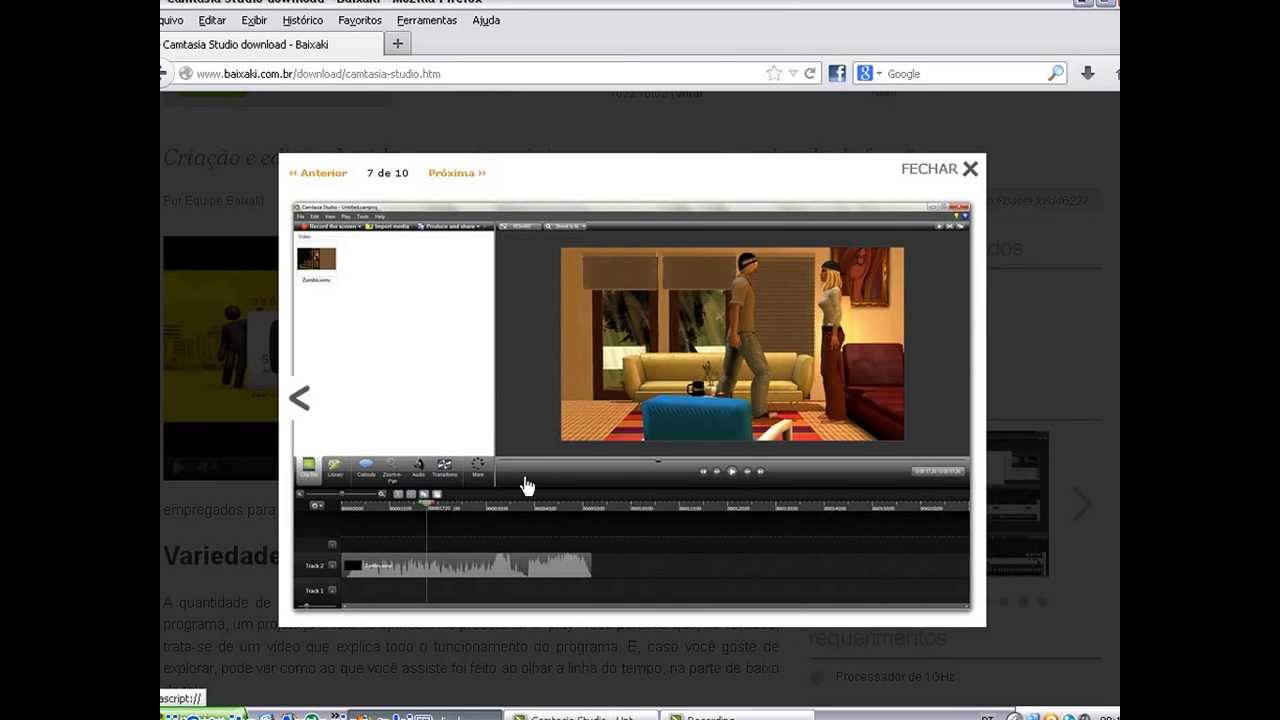Click the '7 de 10' counter text

[x=387, y=173]
